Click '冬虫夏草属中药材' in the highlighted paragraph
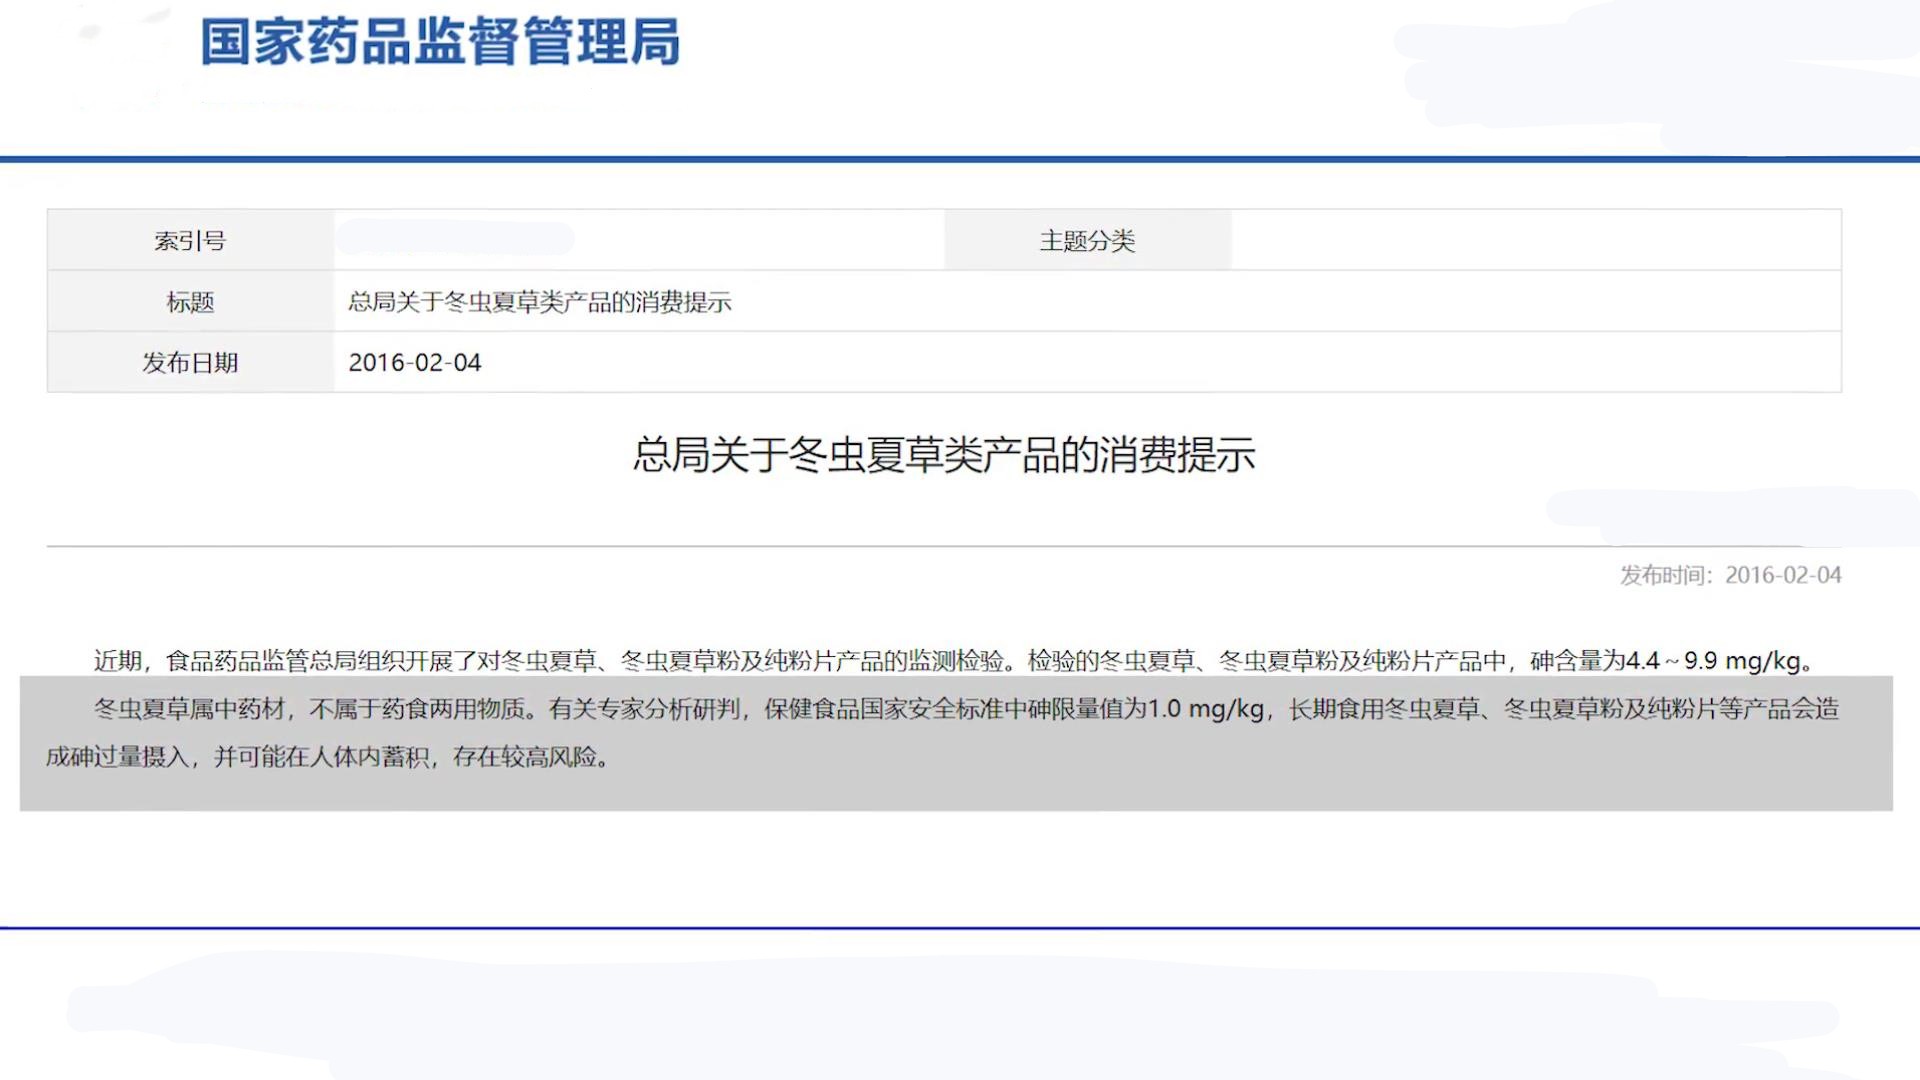This screenshot has width=1920, height=1080. 190,709
